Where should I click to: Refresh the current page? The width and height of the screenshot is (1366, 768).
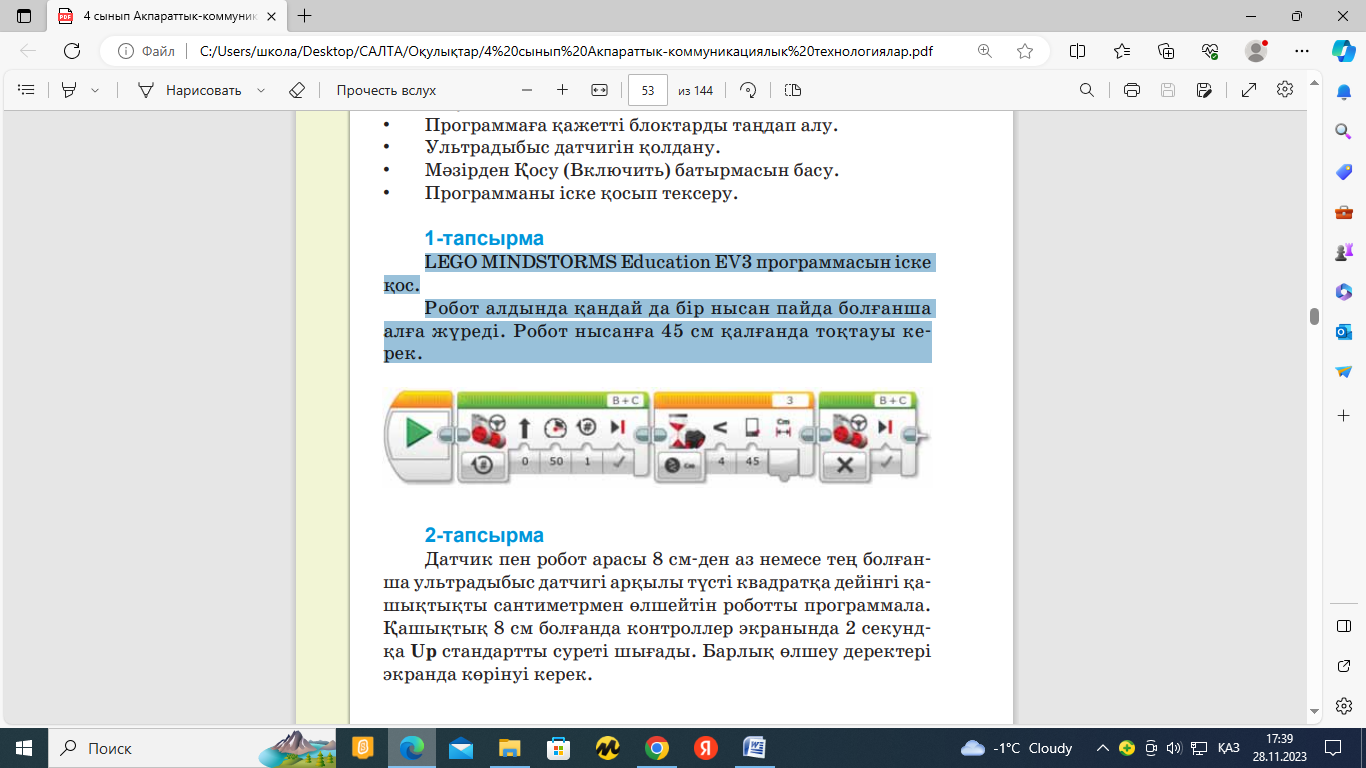(72, 51)
